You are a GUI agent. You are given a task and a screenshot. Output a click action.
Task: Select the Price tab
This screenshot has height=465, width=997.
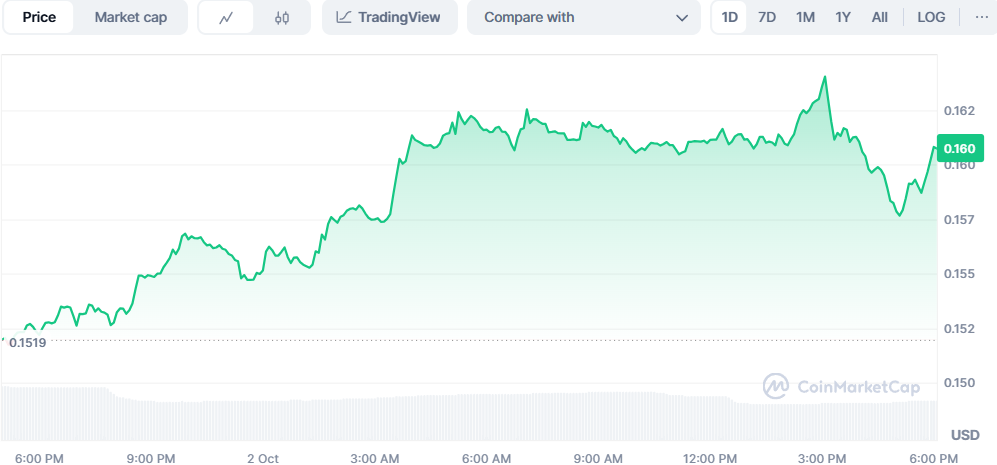pyautogui.click(x=39, y=18)
